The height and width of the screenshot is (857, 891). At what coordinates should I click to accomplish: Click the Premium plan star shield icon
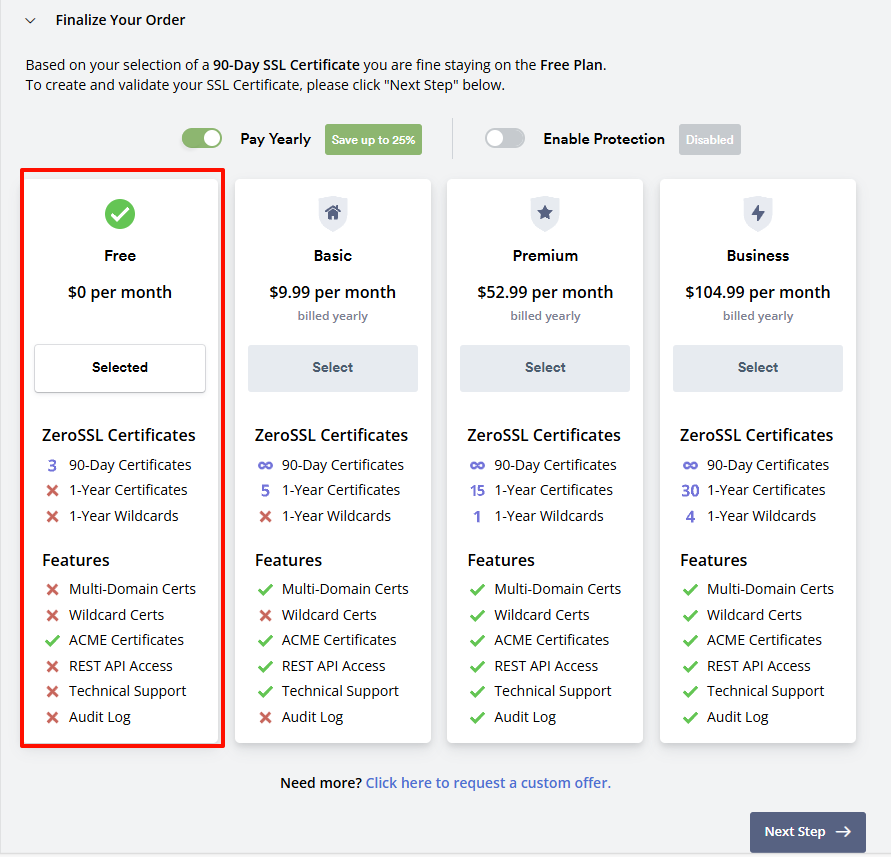click(x=545, y=213)
